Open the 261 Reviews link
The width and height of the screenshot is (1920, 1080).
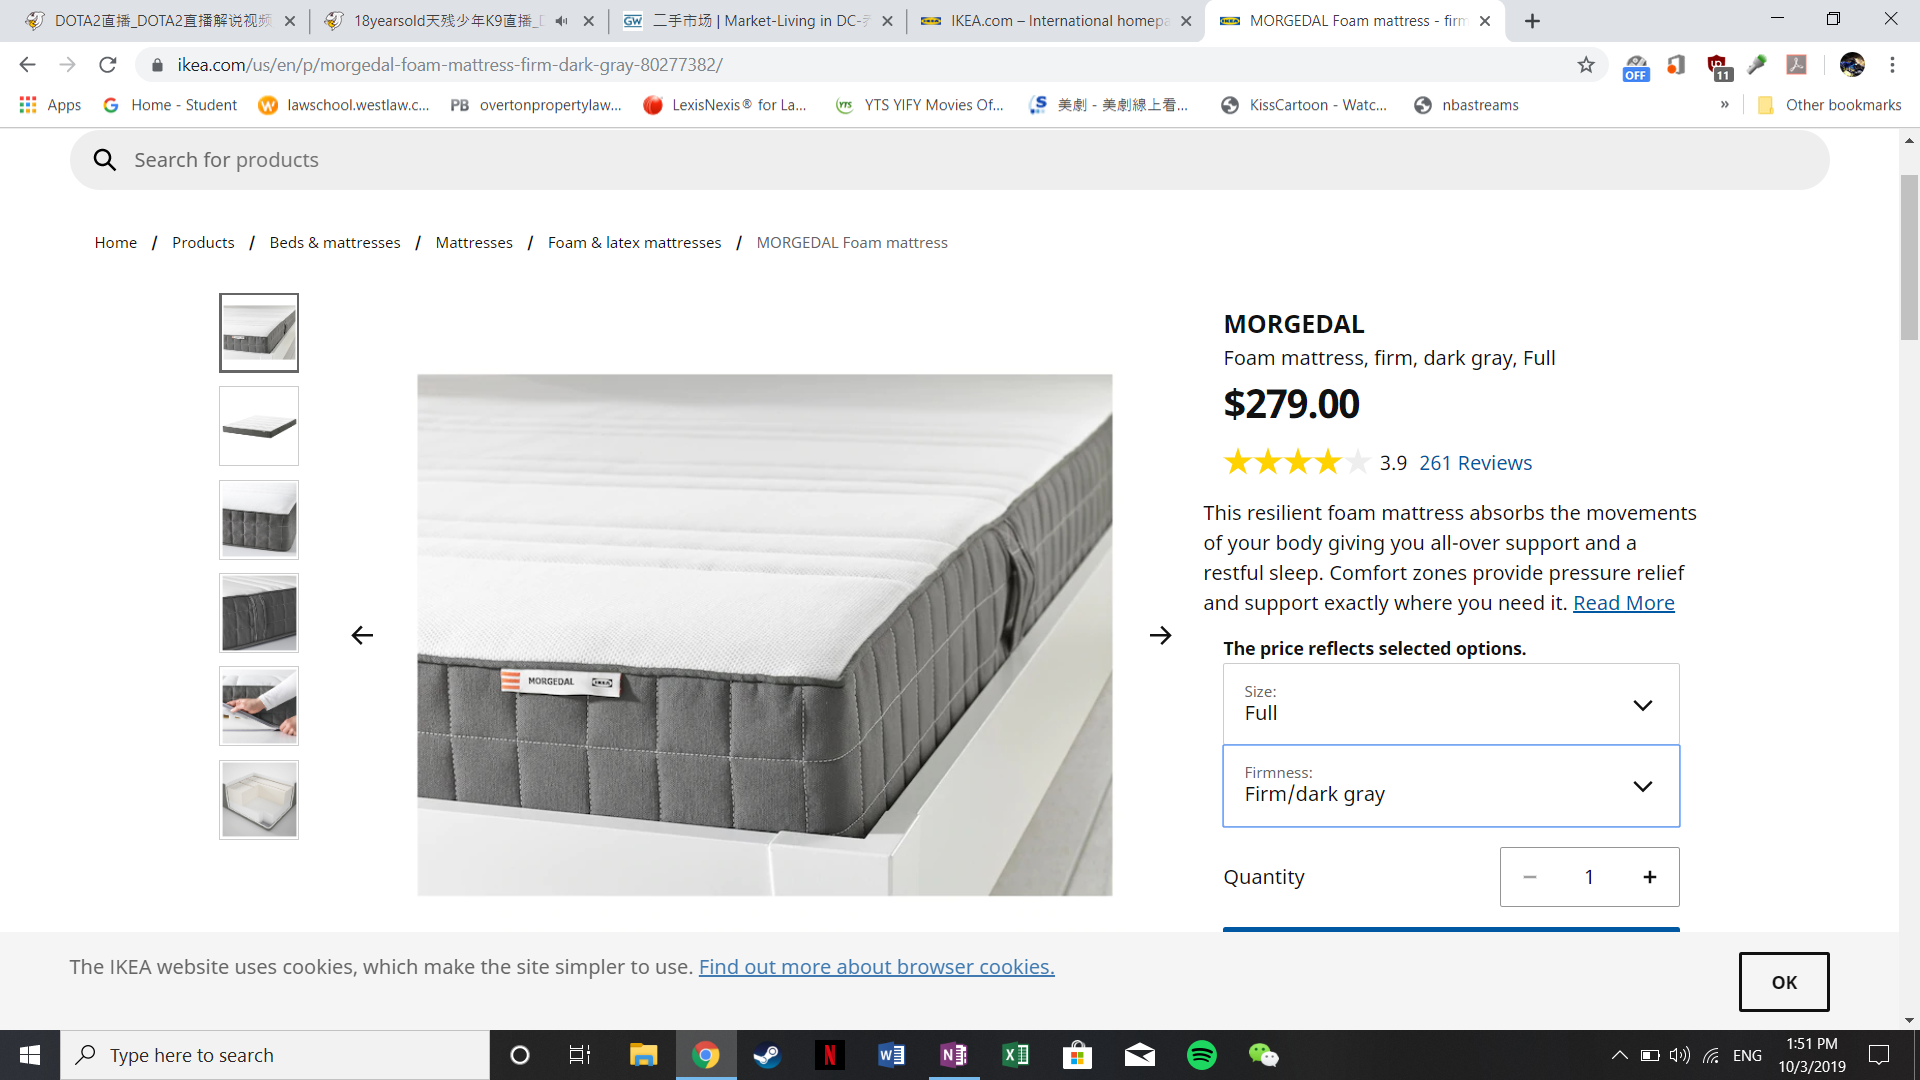click(1475, 463)
